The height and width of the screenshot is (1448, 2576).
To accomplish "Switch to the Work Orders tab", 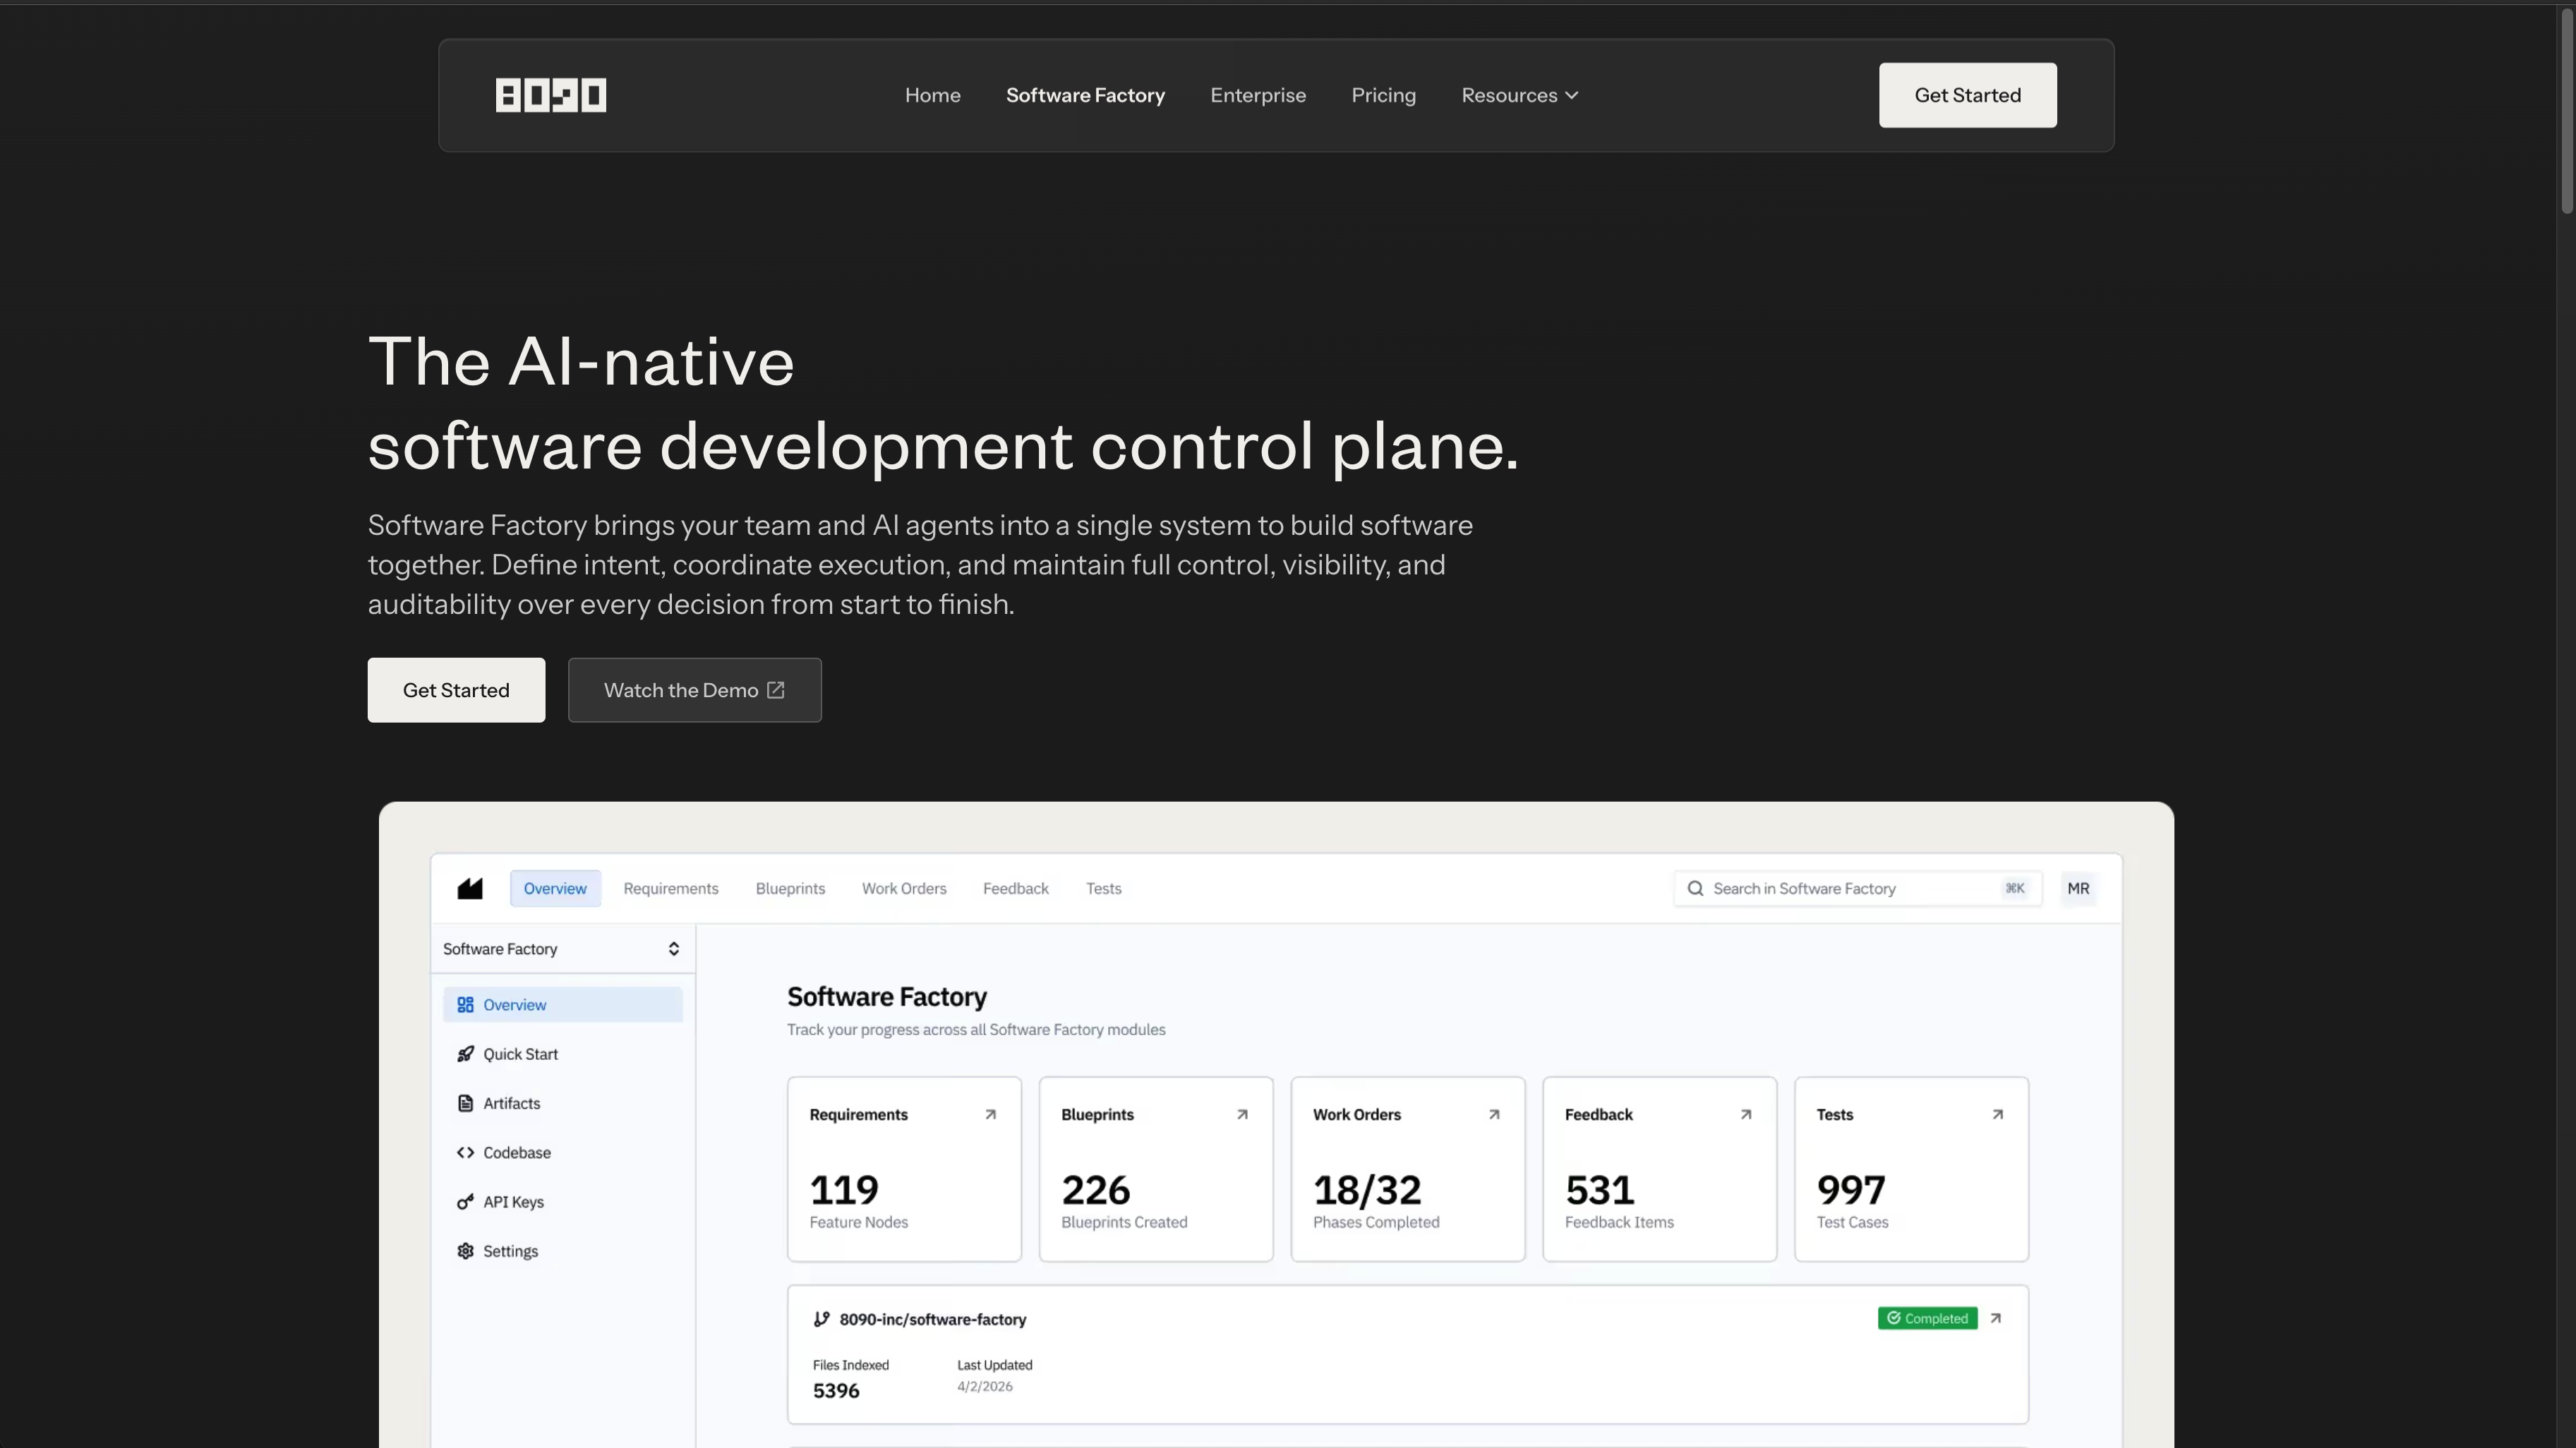I will [904, 888].
